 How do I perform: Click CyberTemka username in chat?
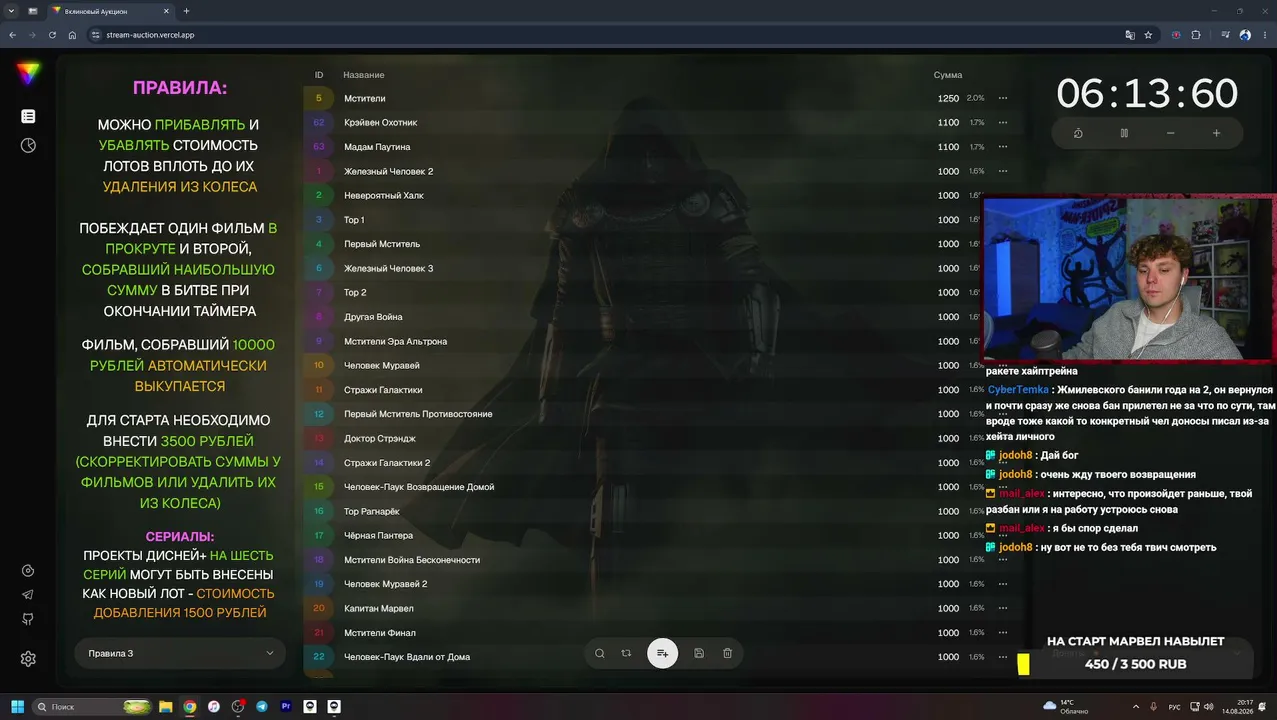(x=1018, y=390)
